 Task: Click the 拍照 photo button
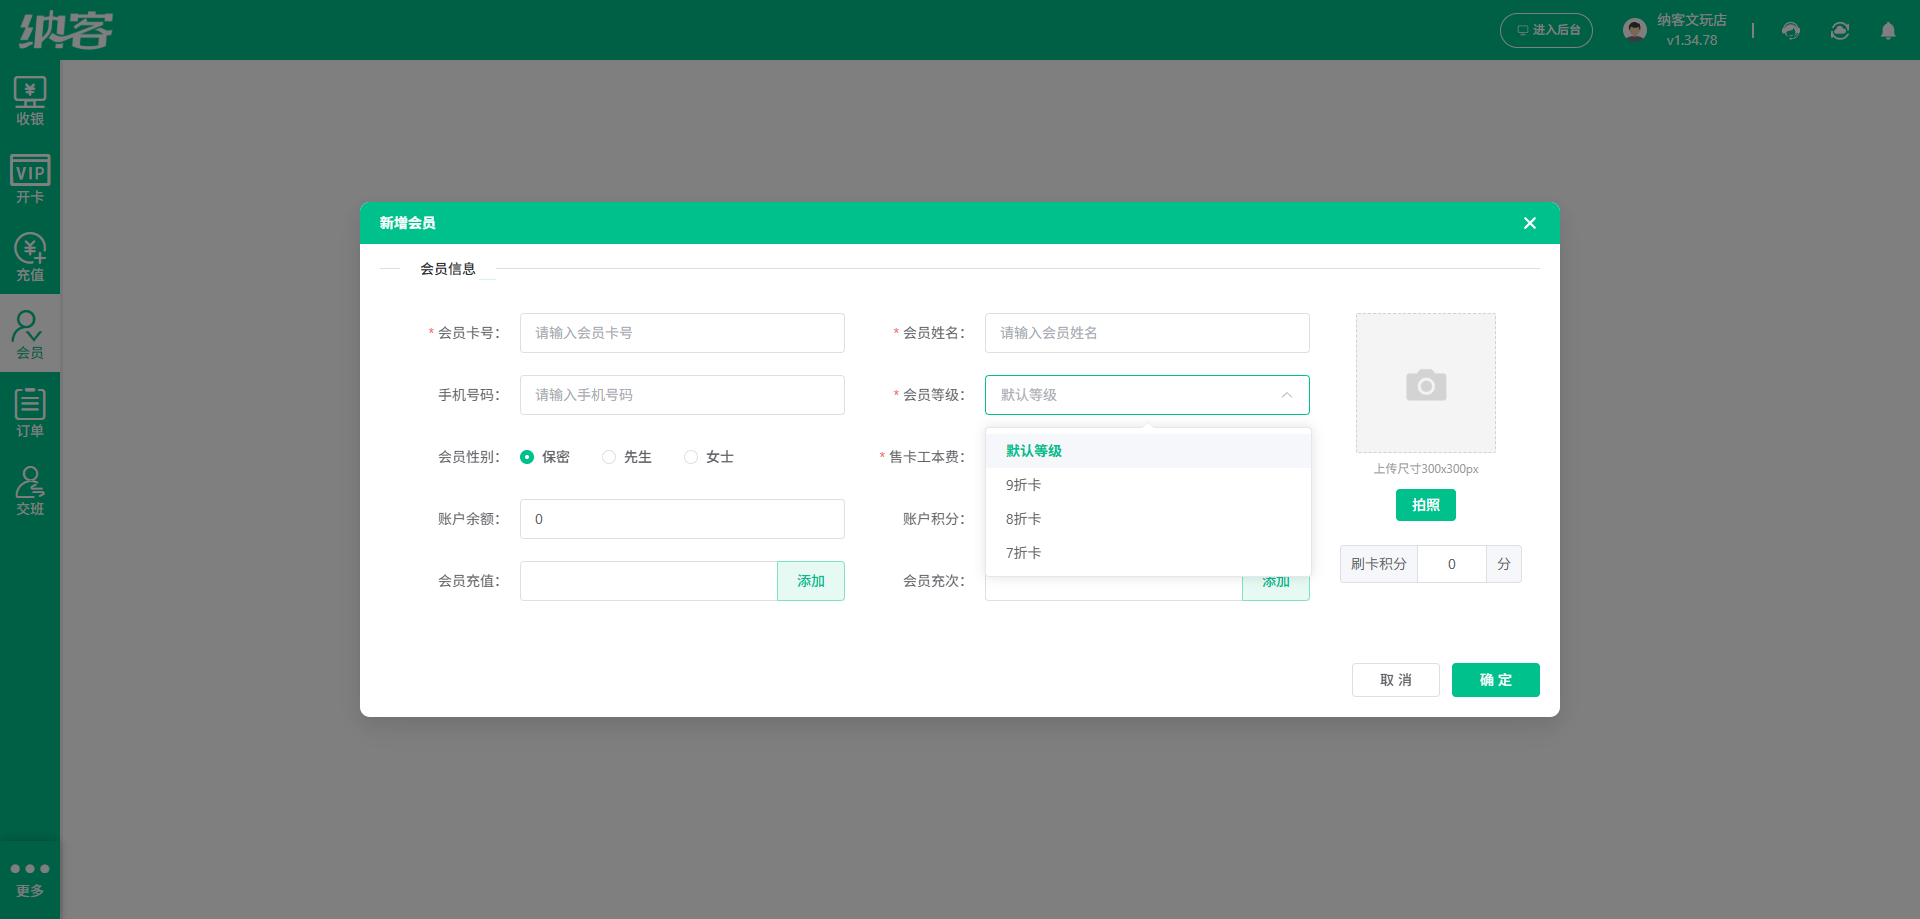[1426, 505]
